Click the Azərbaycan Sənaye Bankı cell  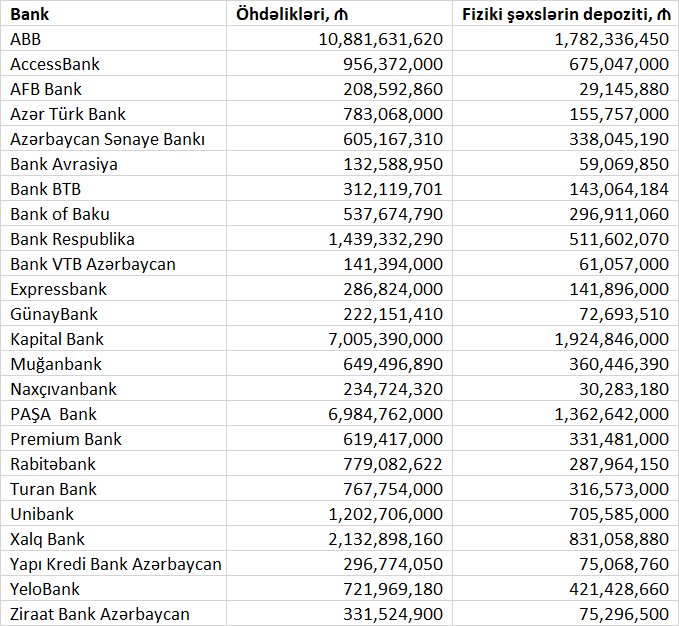[113, 139]
